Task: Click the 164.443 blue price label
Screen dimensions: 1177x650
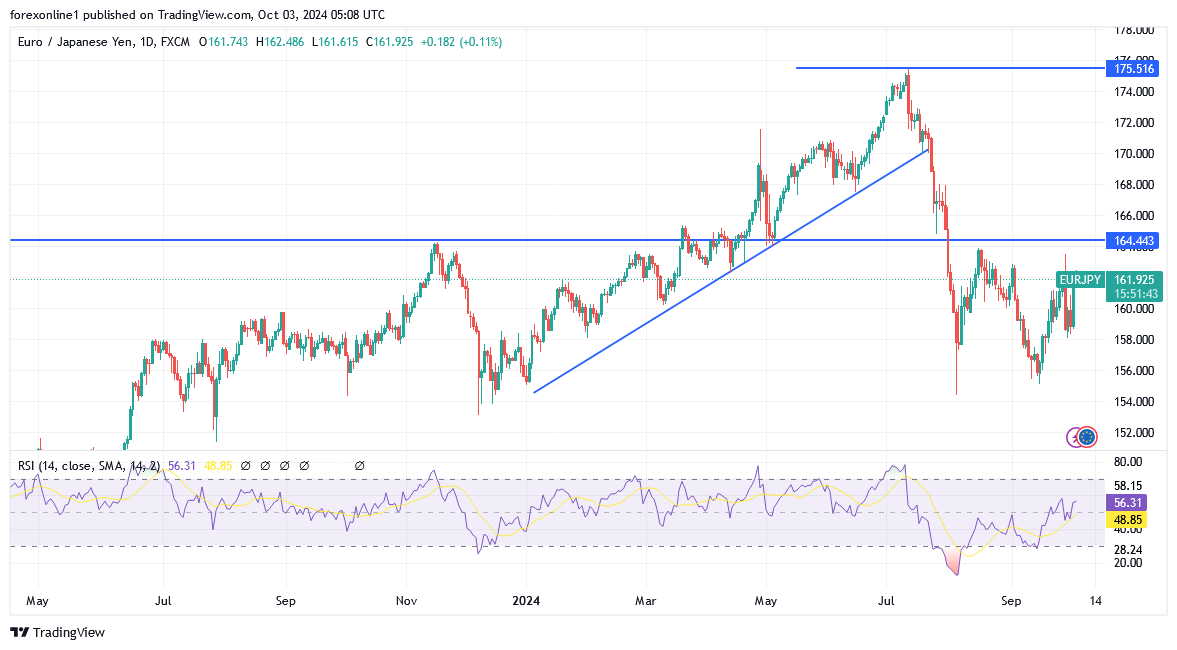Action: [x=1132, y=240]
